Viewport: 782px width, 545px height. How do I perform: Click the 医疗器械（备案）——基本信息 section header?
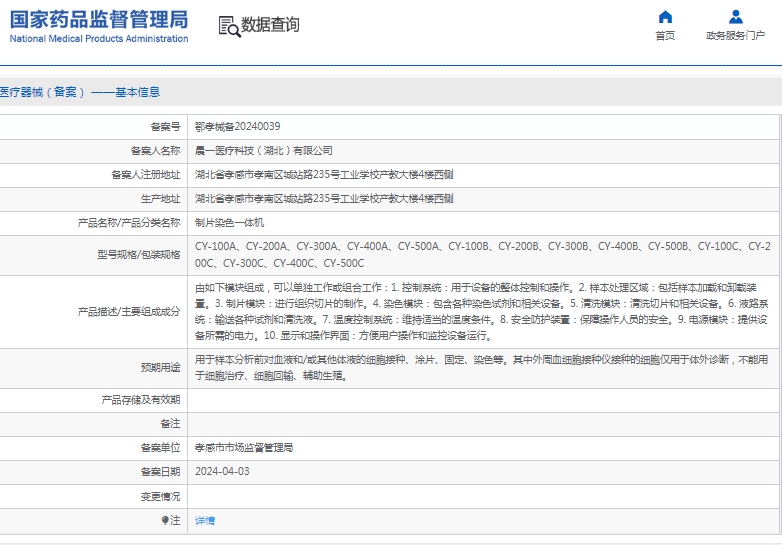80,92
